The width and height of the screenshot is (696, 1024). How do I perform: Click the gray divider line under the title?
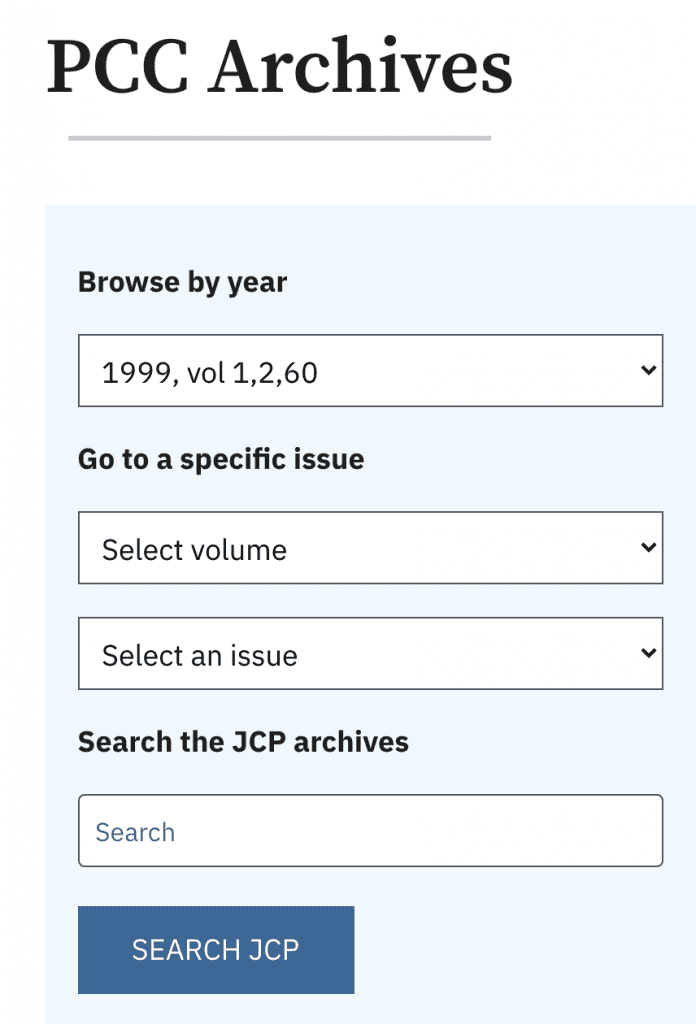click(280, 138)
